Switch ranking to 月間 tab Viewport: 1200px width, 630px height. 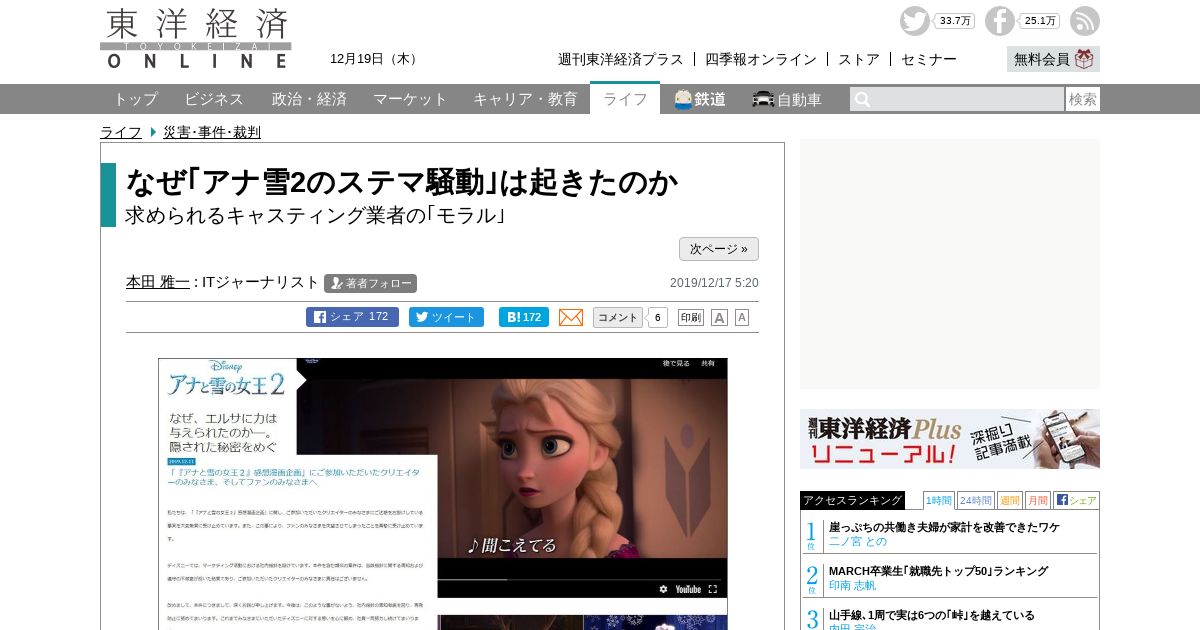[1038, 500]
